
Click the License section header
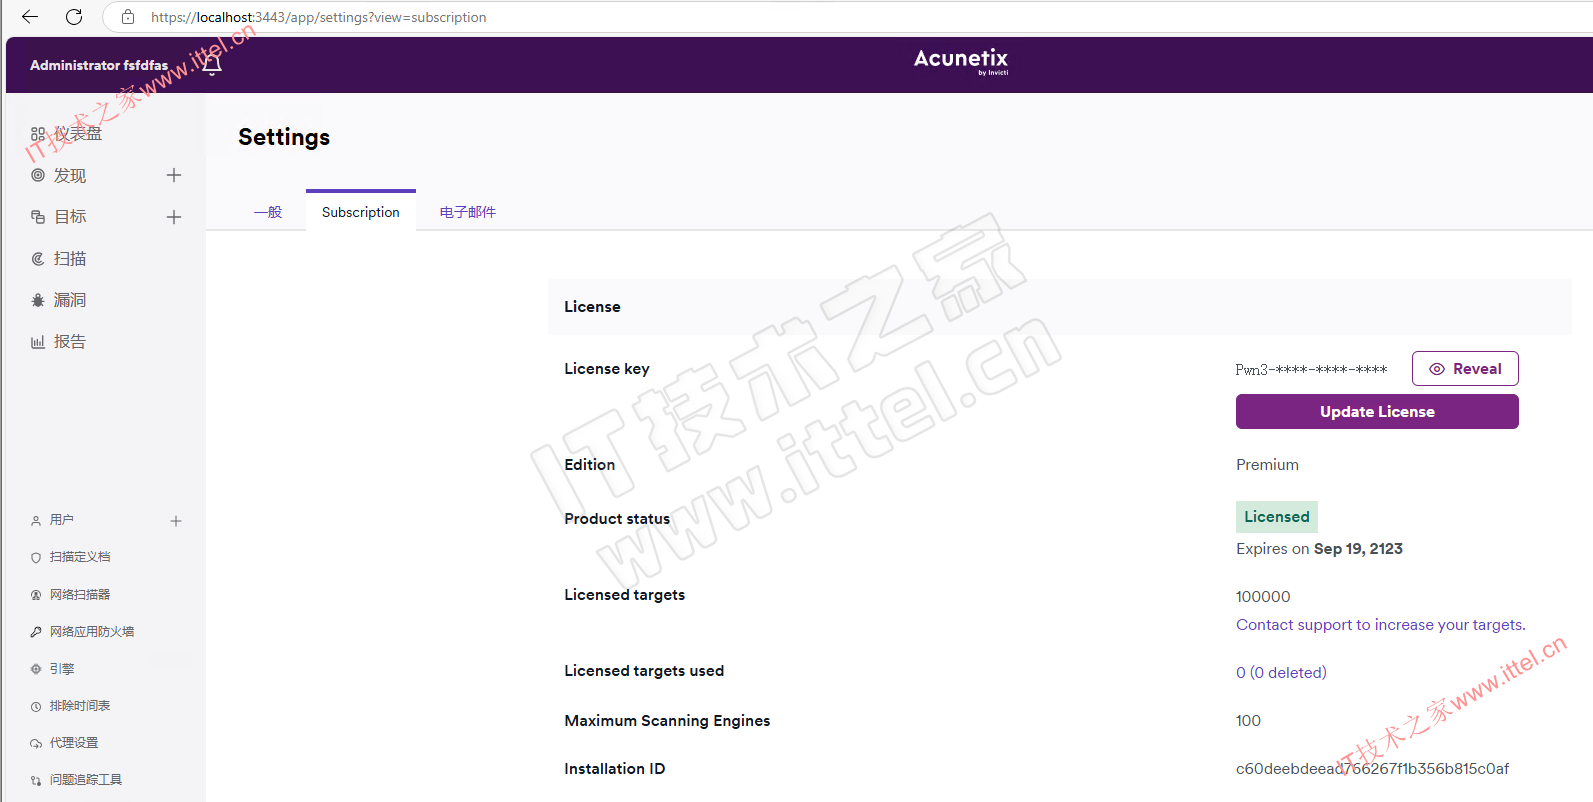click(1060, 307)
